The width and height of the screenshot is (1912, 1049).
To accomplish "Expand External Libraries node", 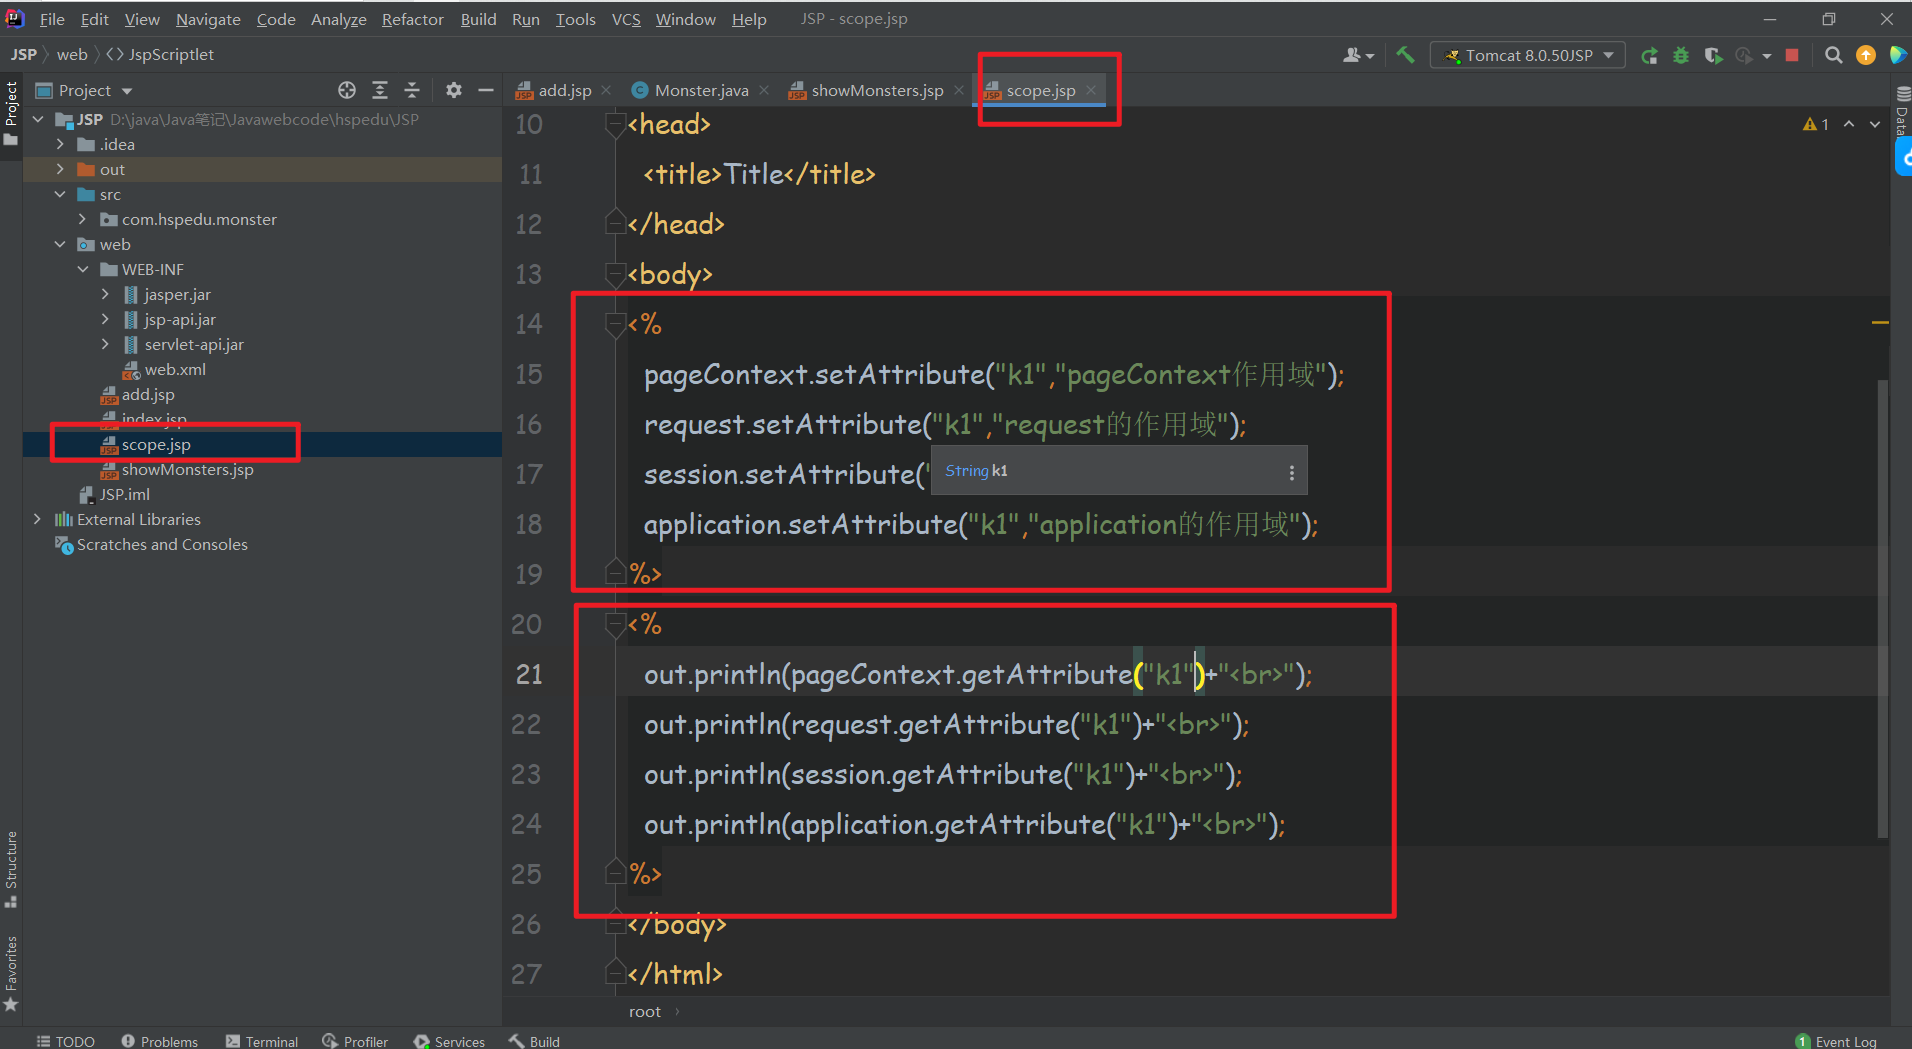I will pos(38,519).
